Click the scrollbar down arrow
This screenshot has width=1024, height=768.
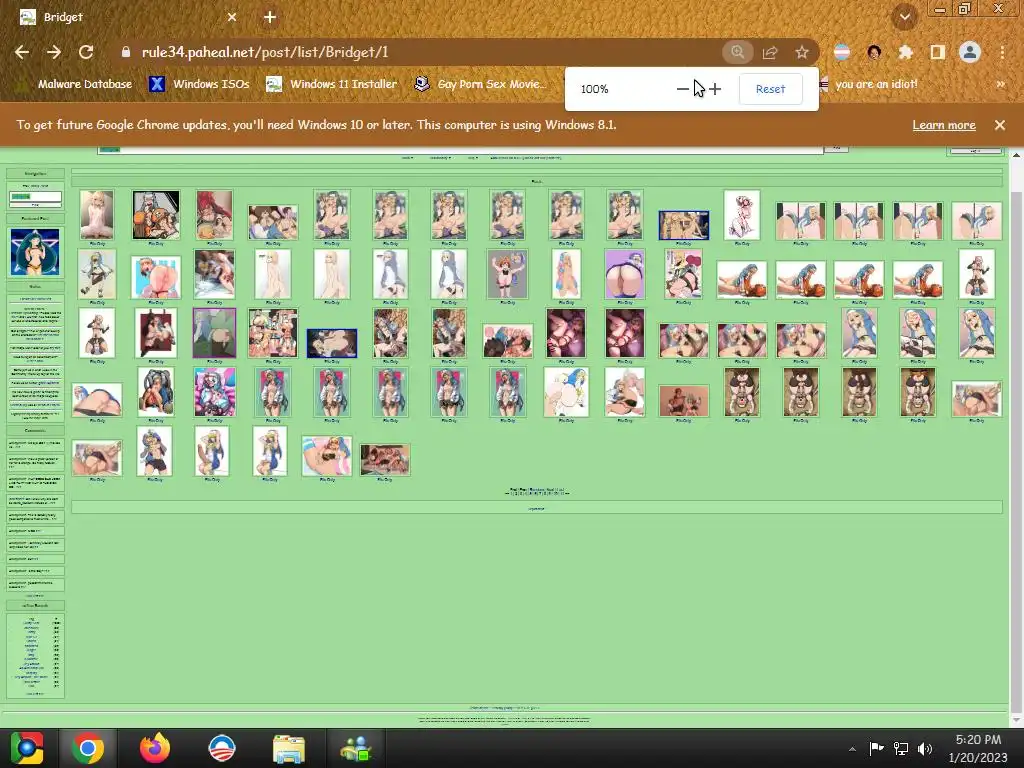[1016, 720]
